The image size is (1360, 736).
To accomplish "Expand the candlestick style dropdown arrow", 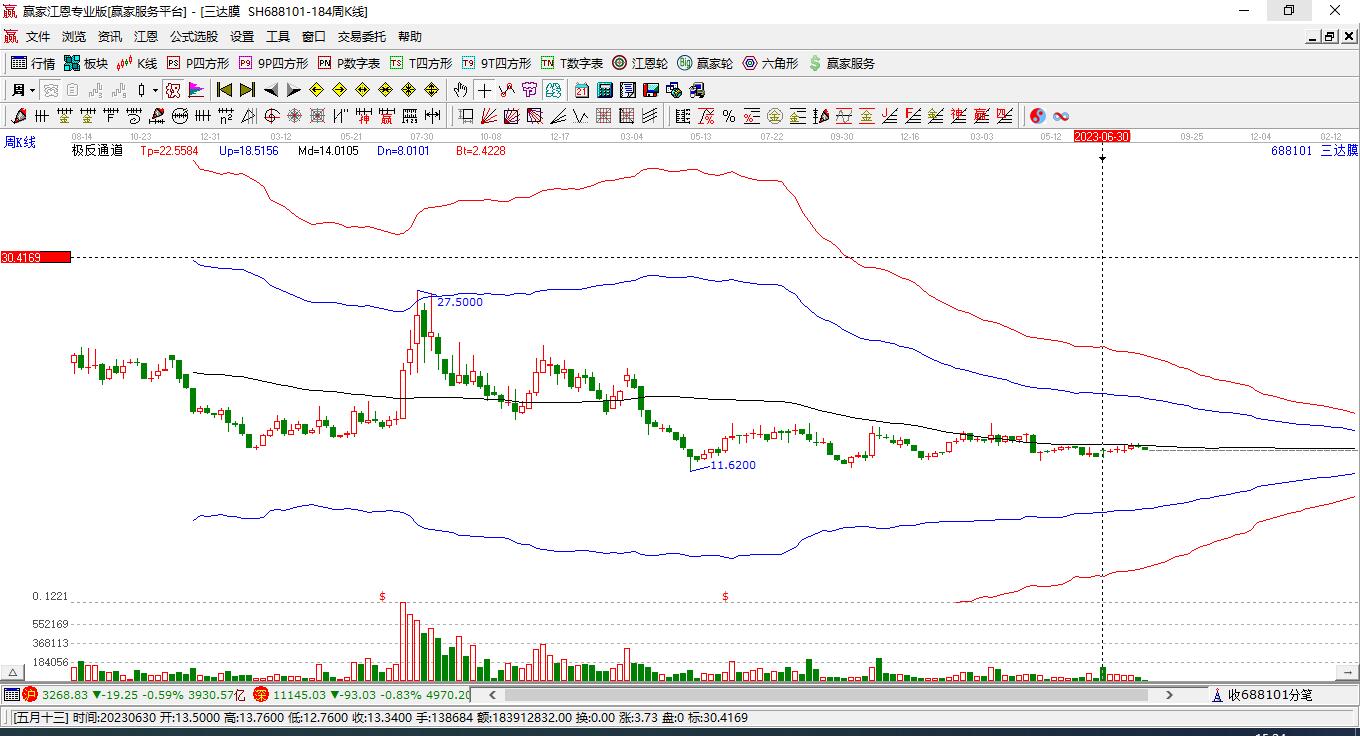I will 155,90.
